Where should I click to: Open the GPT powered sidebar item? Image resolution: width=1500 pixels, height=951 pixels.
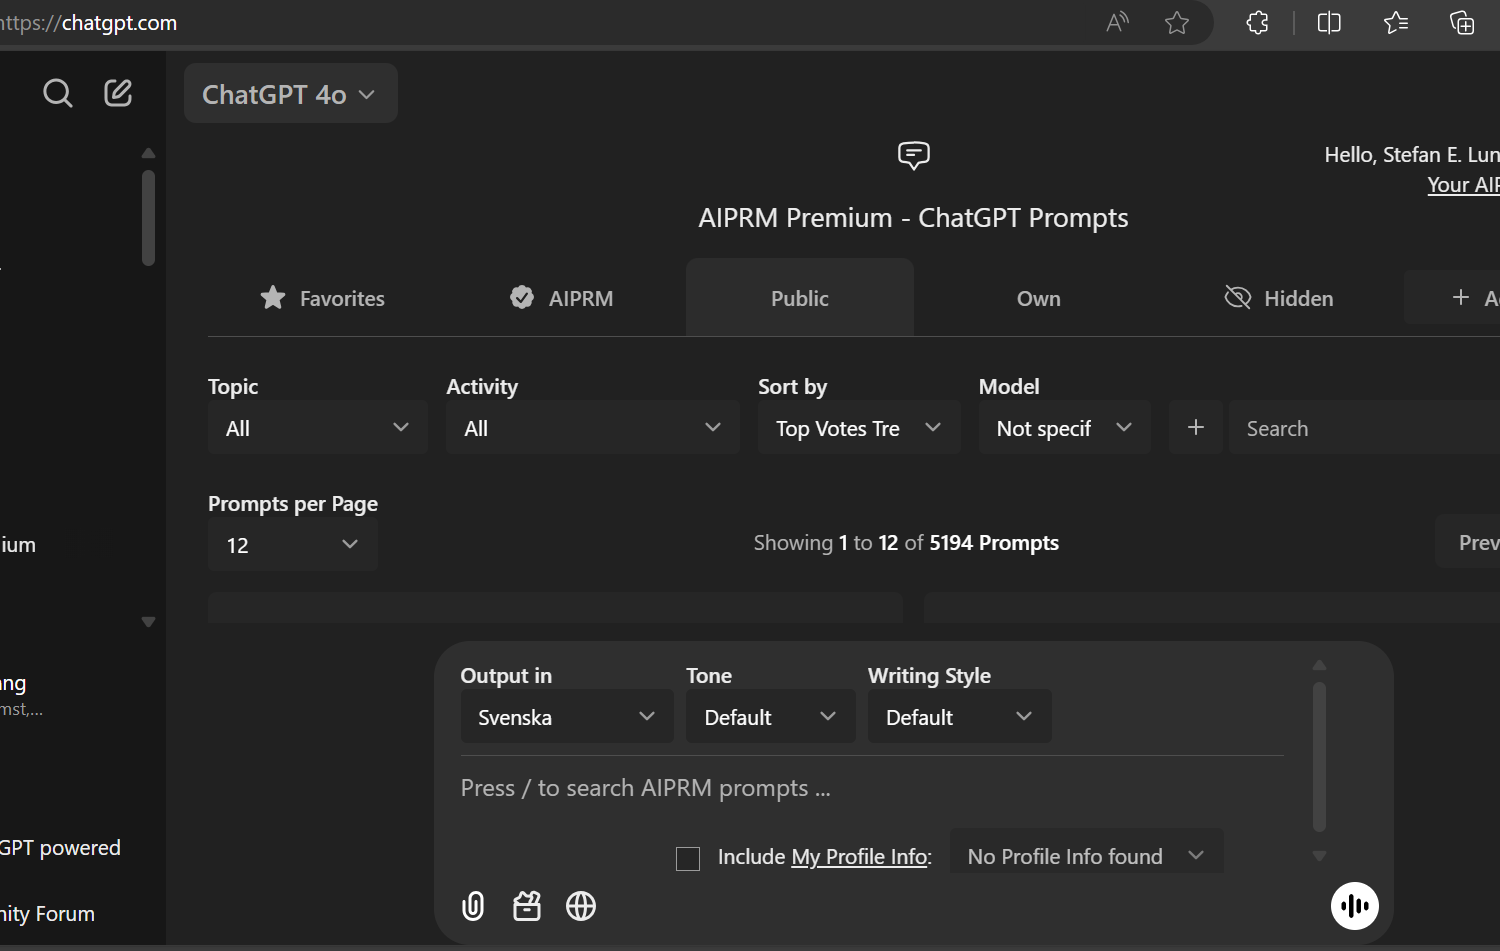pyautogui.click(x=60, y=848)
